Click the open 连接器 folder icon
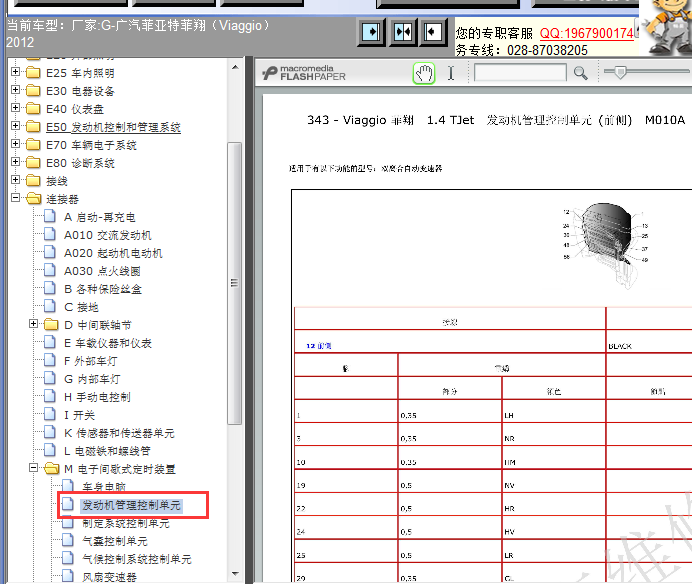This screenshot has width=692, height=584. point(33,199)
